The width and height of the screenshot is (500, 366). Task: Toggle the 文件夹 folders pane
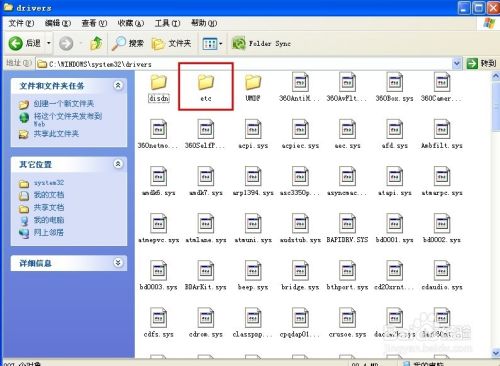point(172,43)
